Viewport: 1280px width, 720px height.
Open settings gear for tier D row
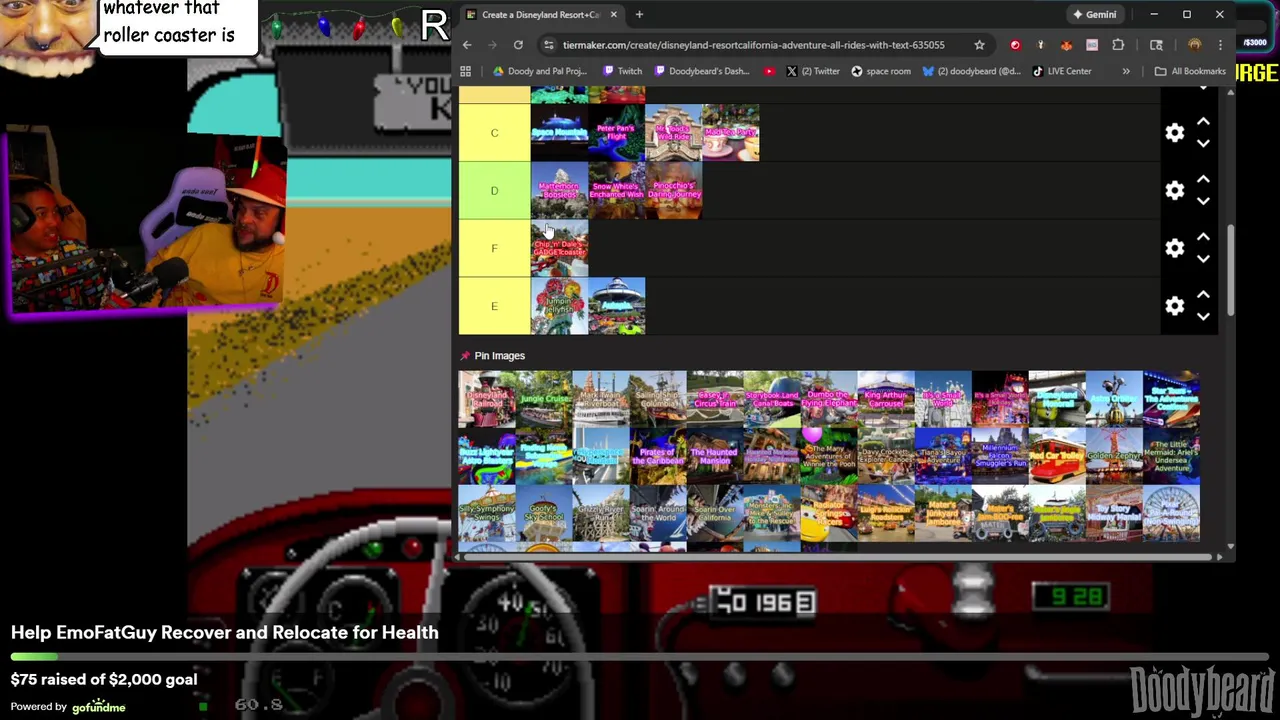pos(1174,190)
